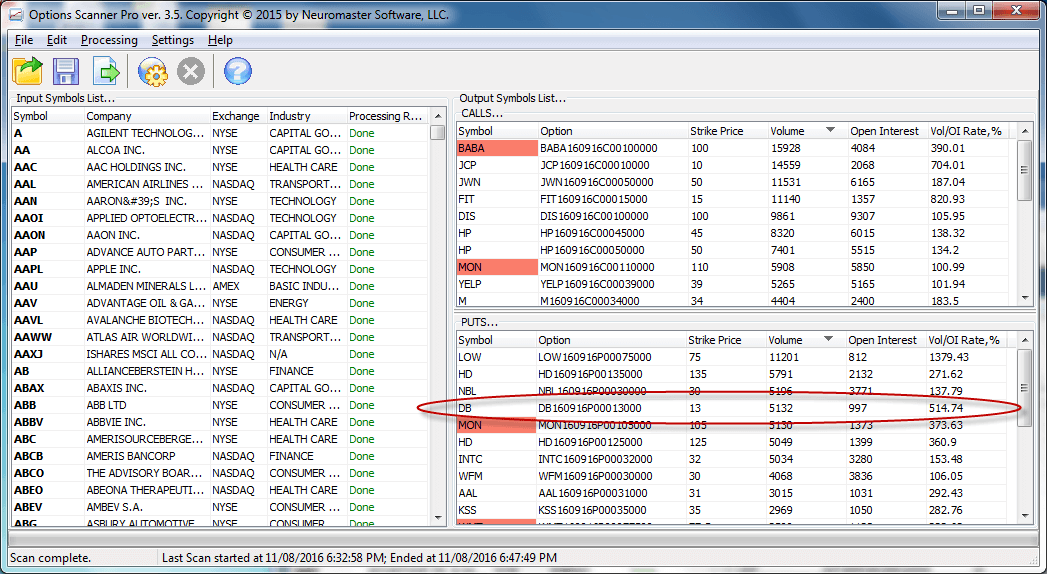Select highlighted BABA symbol in CALLS
The image size is (1047, 574).
pyautogui.click(x=497, y=148)
